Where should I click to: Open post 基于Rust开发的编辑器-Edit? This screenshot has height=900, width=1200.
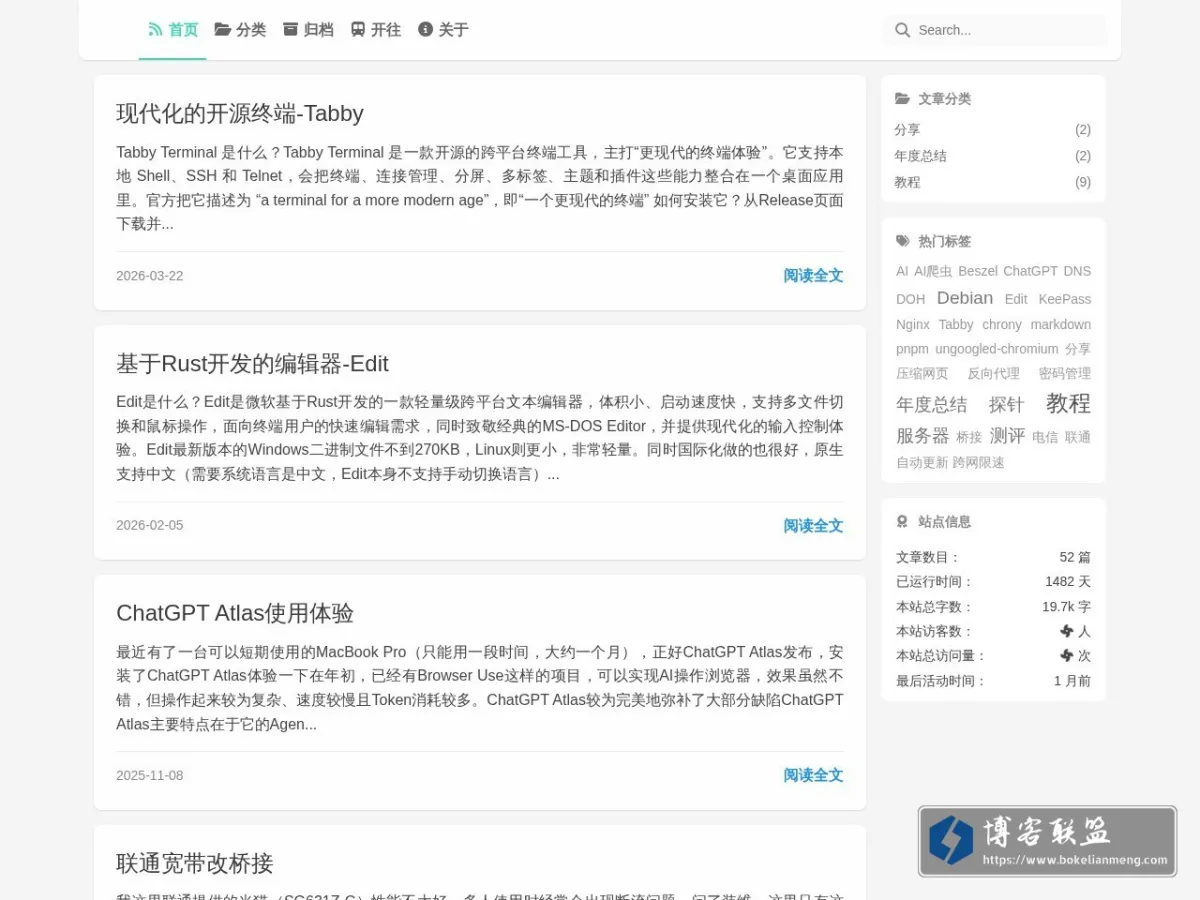pos(252,363)
